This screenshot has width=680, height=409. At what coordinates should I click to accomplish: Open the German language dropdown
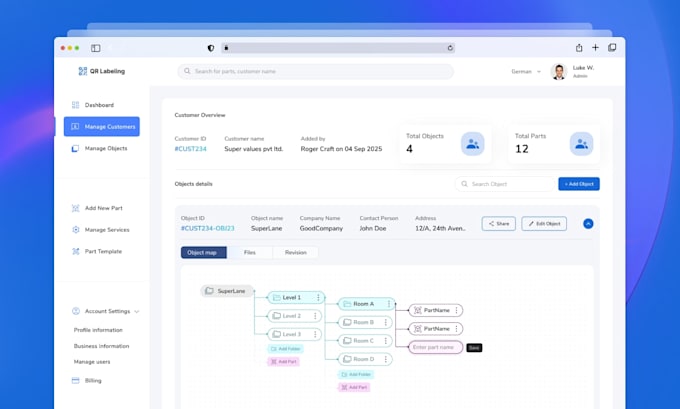(526, 72)
